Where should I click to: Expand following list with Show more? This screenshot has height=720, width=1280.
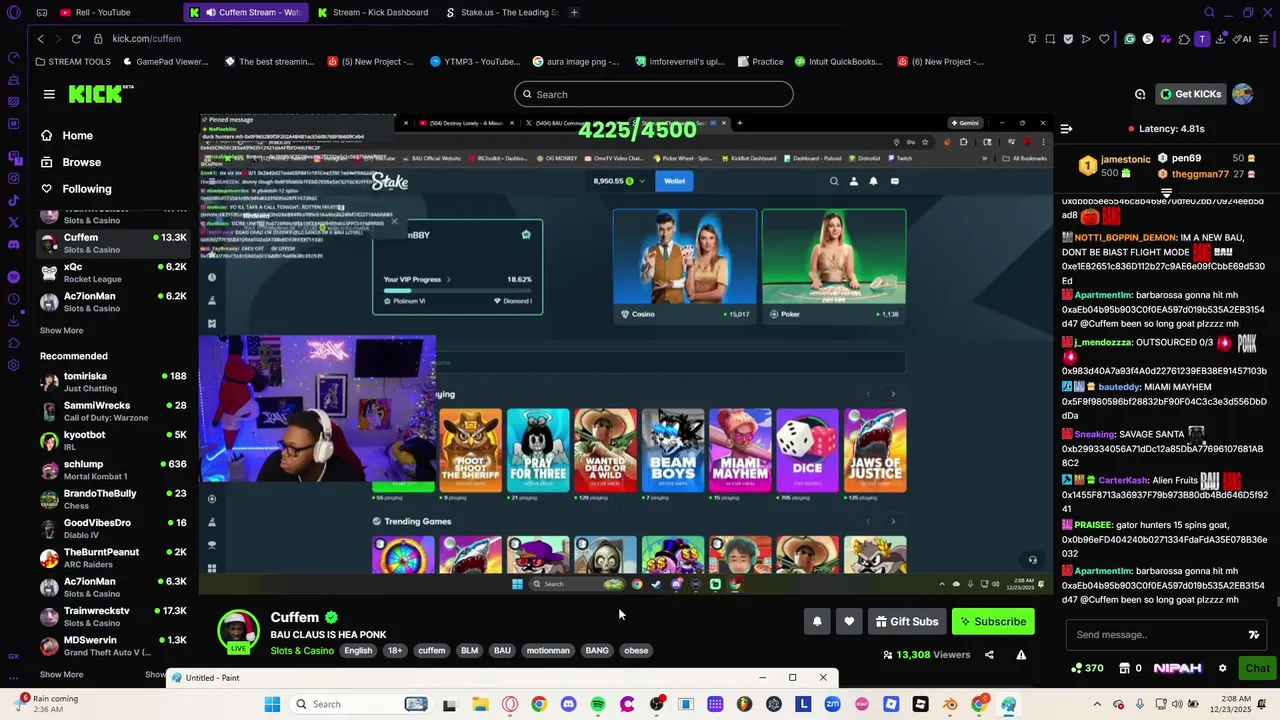(61, 330)
